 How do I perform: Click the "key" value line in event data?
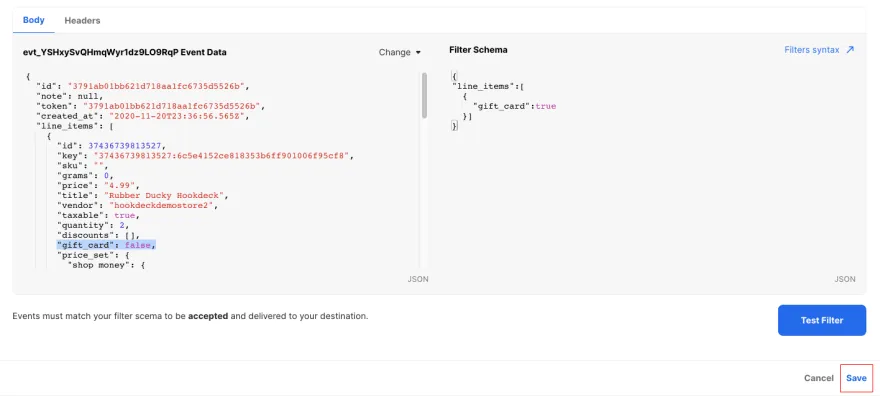point(205,156)
